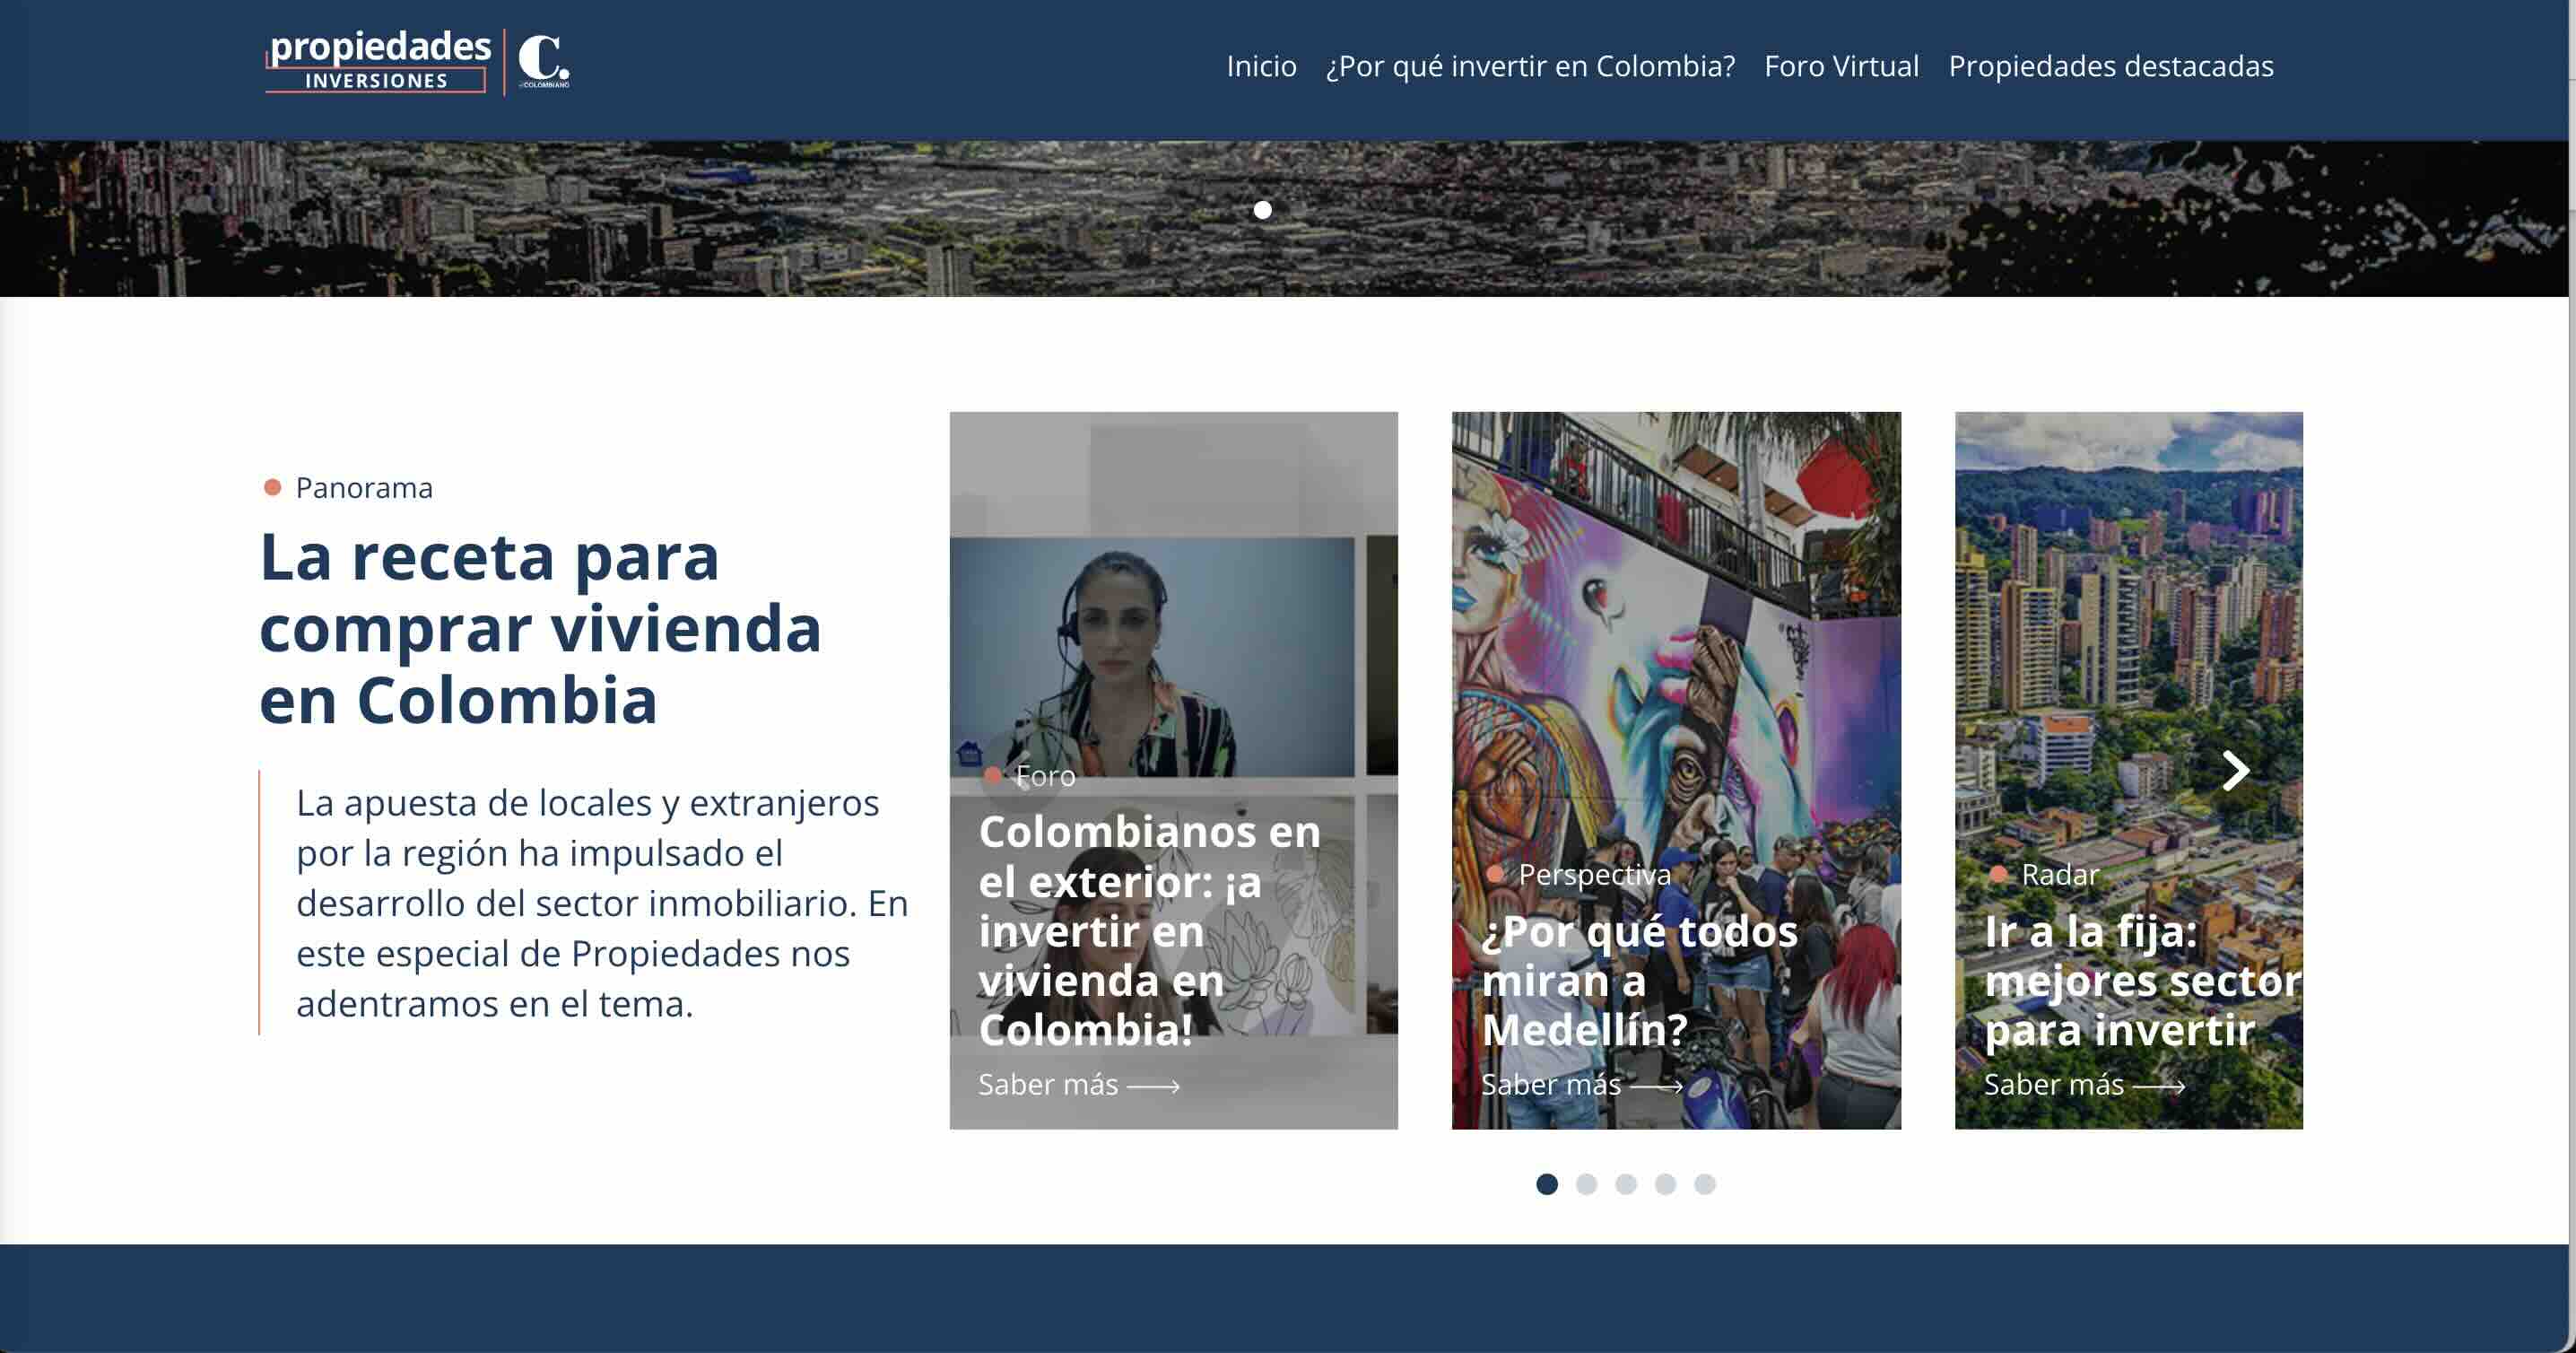Open the ¿Por qué todos miran a Medellín? article
This screenshot has height=1353, width=2576.
point(1639,980)
